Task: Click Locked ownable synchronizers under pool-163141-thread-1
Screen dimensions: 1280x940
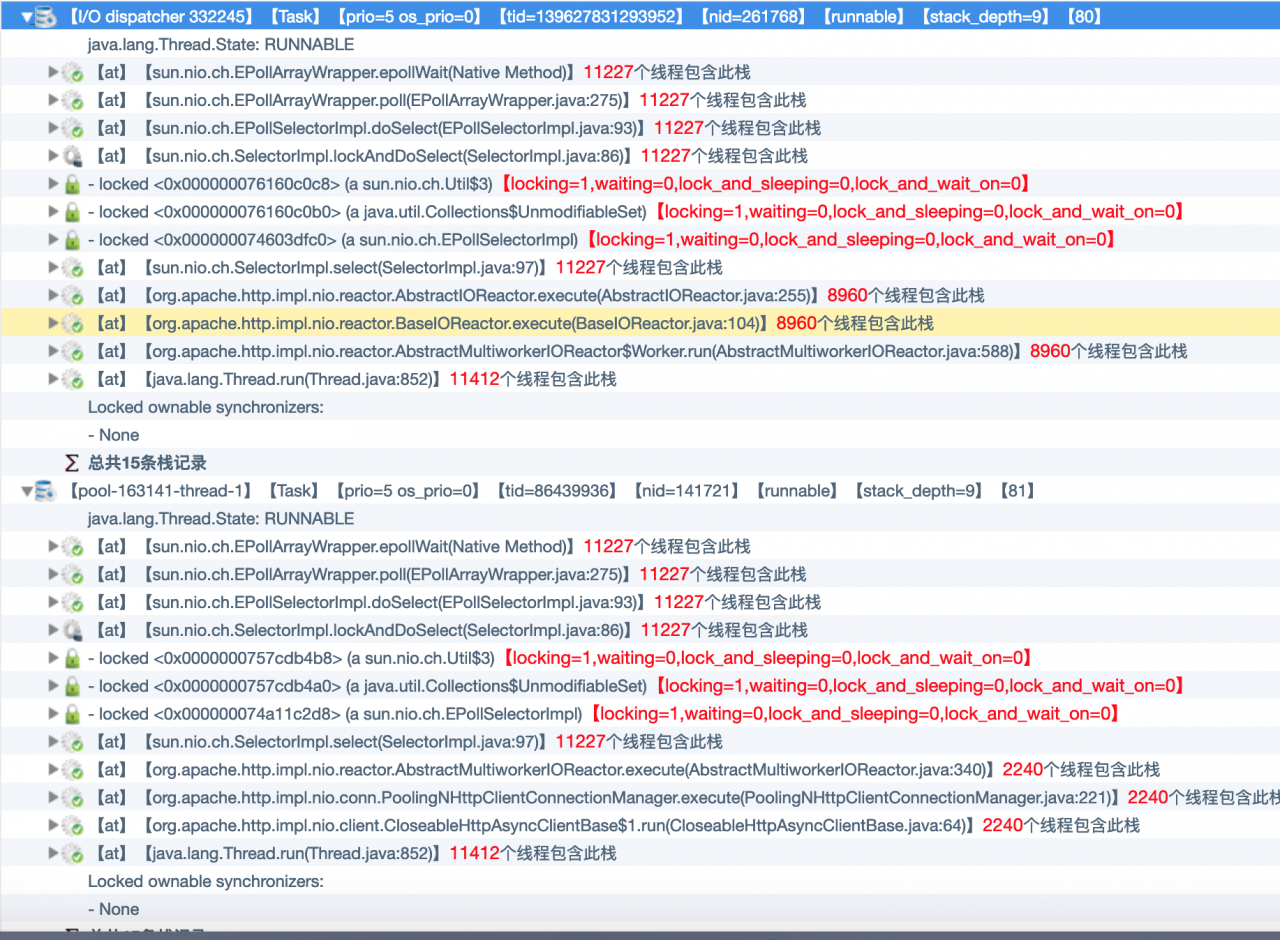Action: point(206,881)
